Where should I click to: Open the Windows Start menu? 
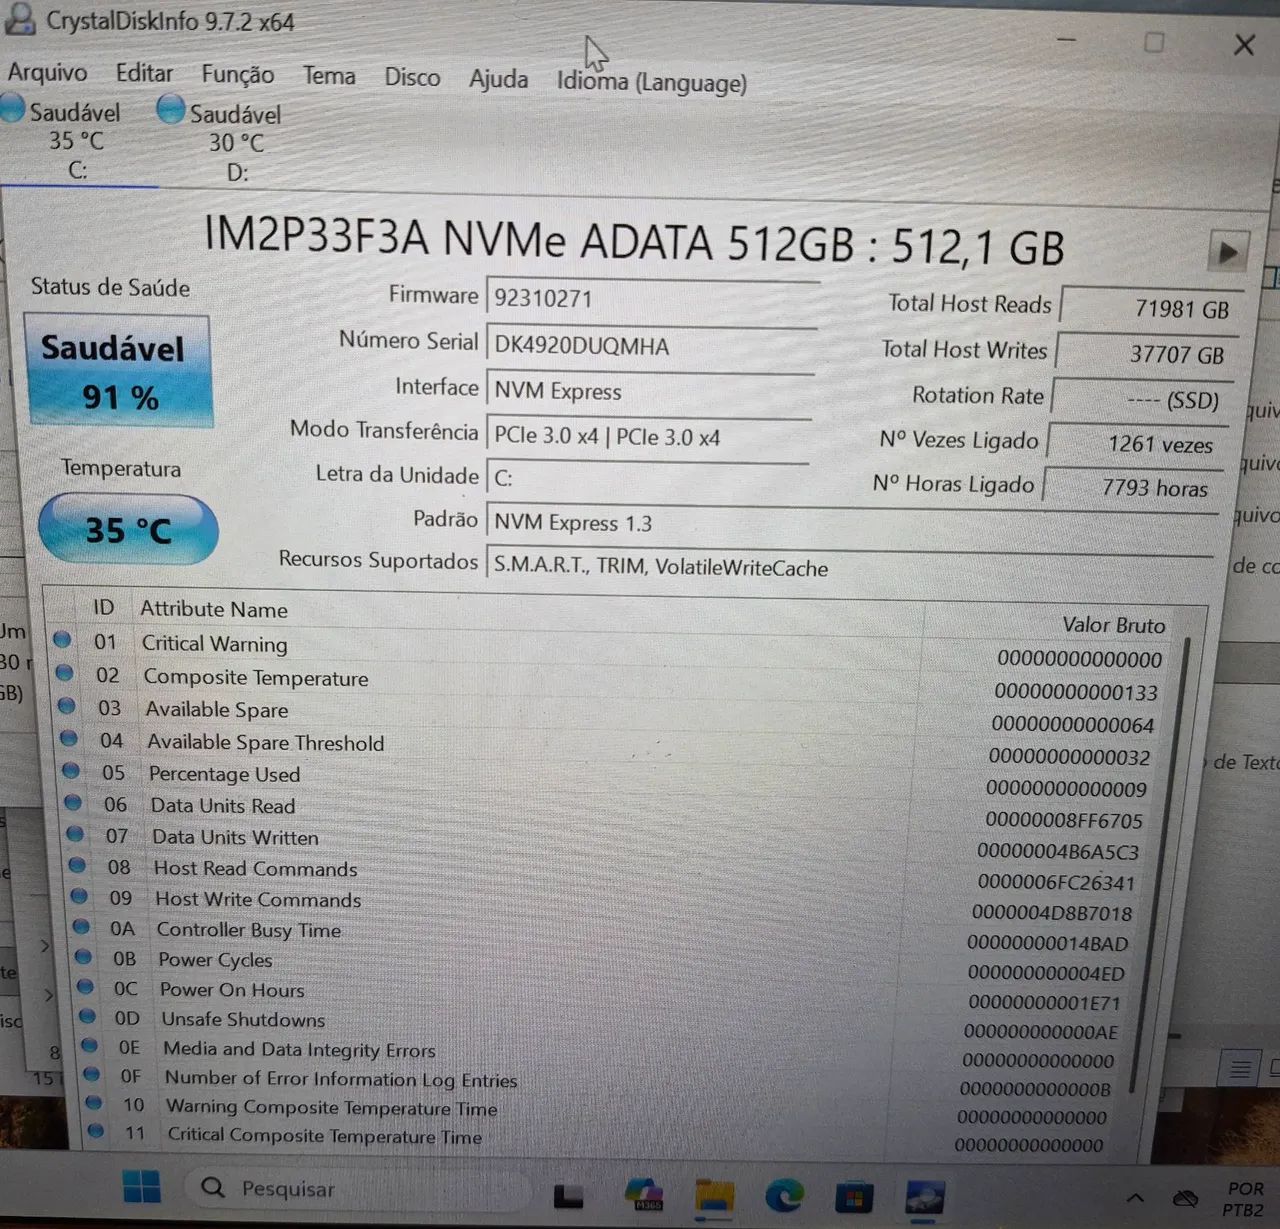click(x=141, y=1188)
